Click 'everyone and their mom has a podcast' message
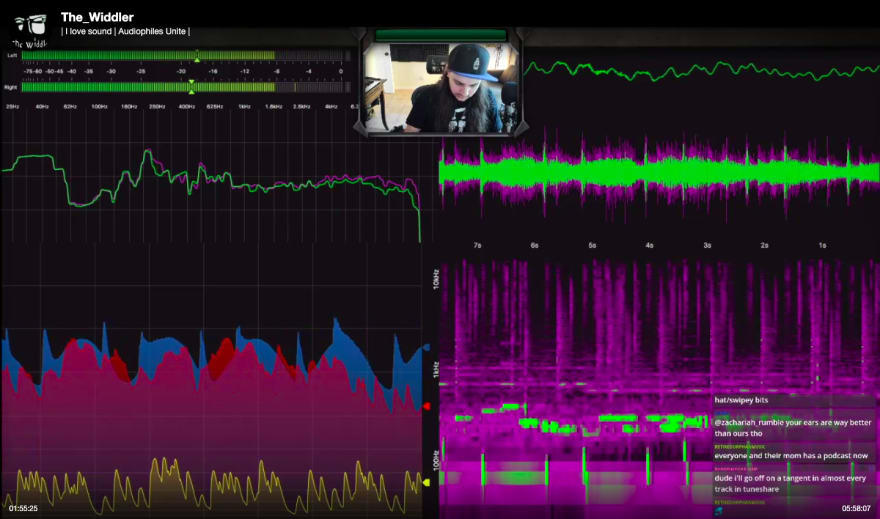The height and width of the screenshot is (519, 880). tap(791, 456)
